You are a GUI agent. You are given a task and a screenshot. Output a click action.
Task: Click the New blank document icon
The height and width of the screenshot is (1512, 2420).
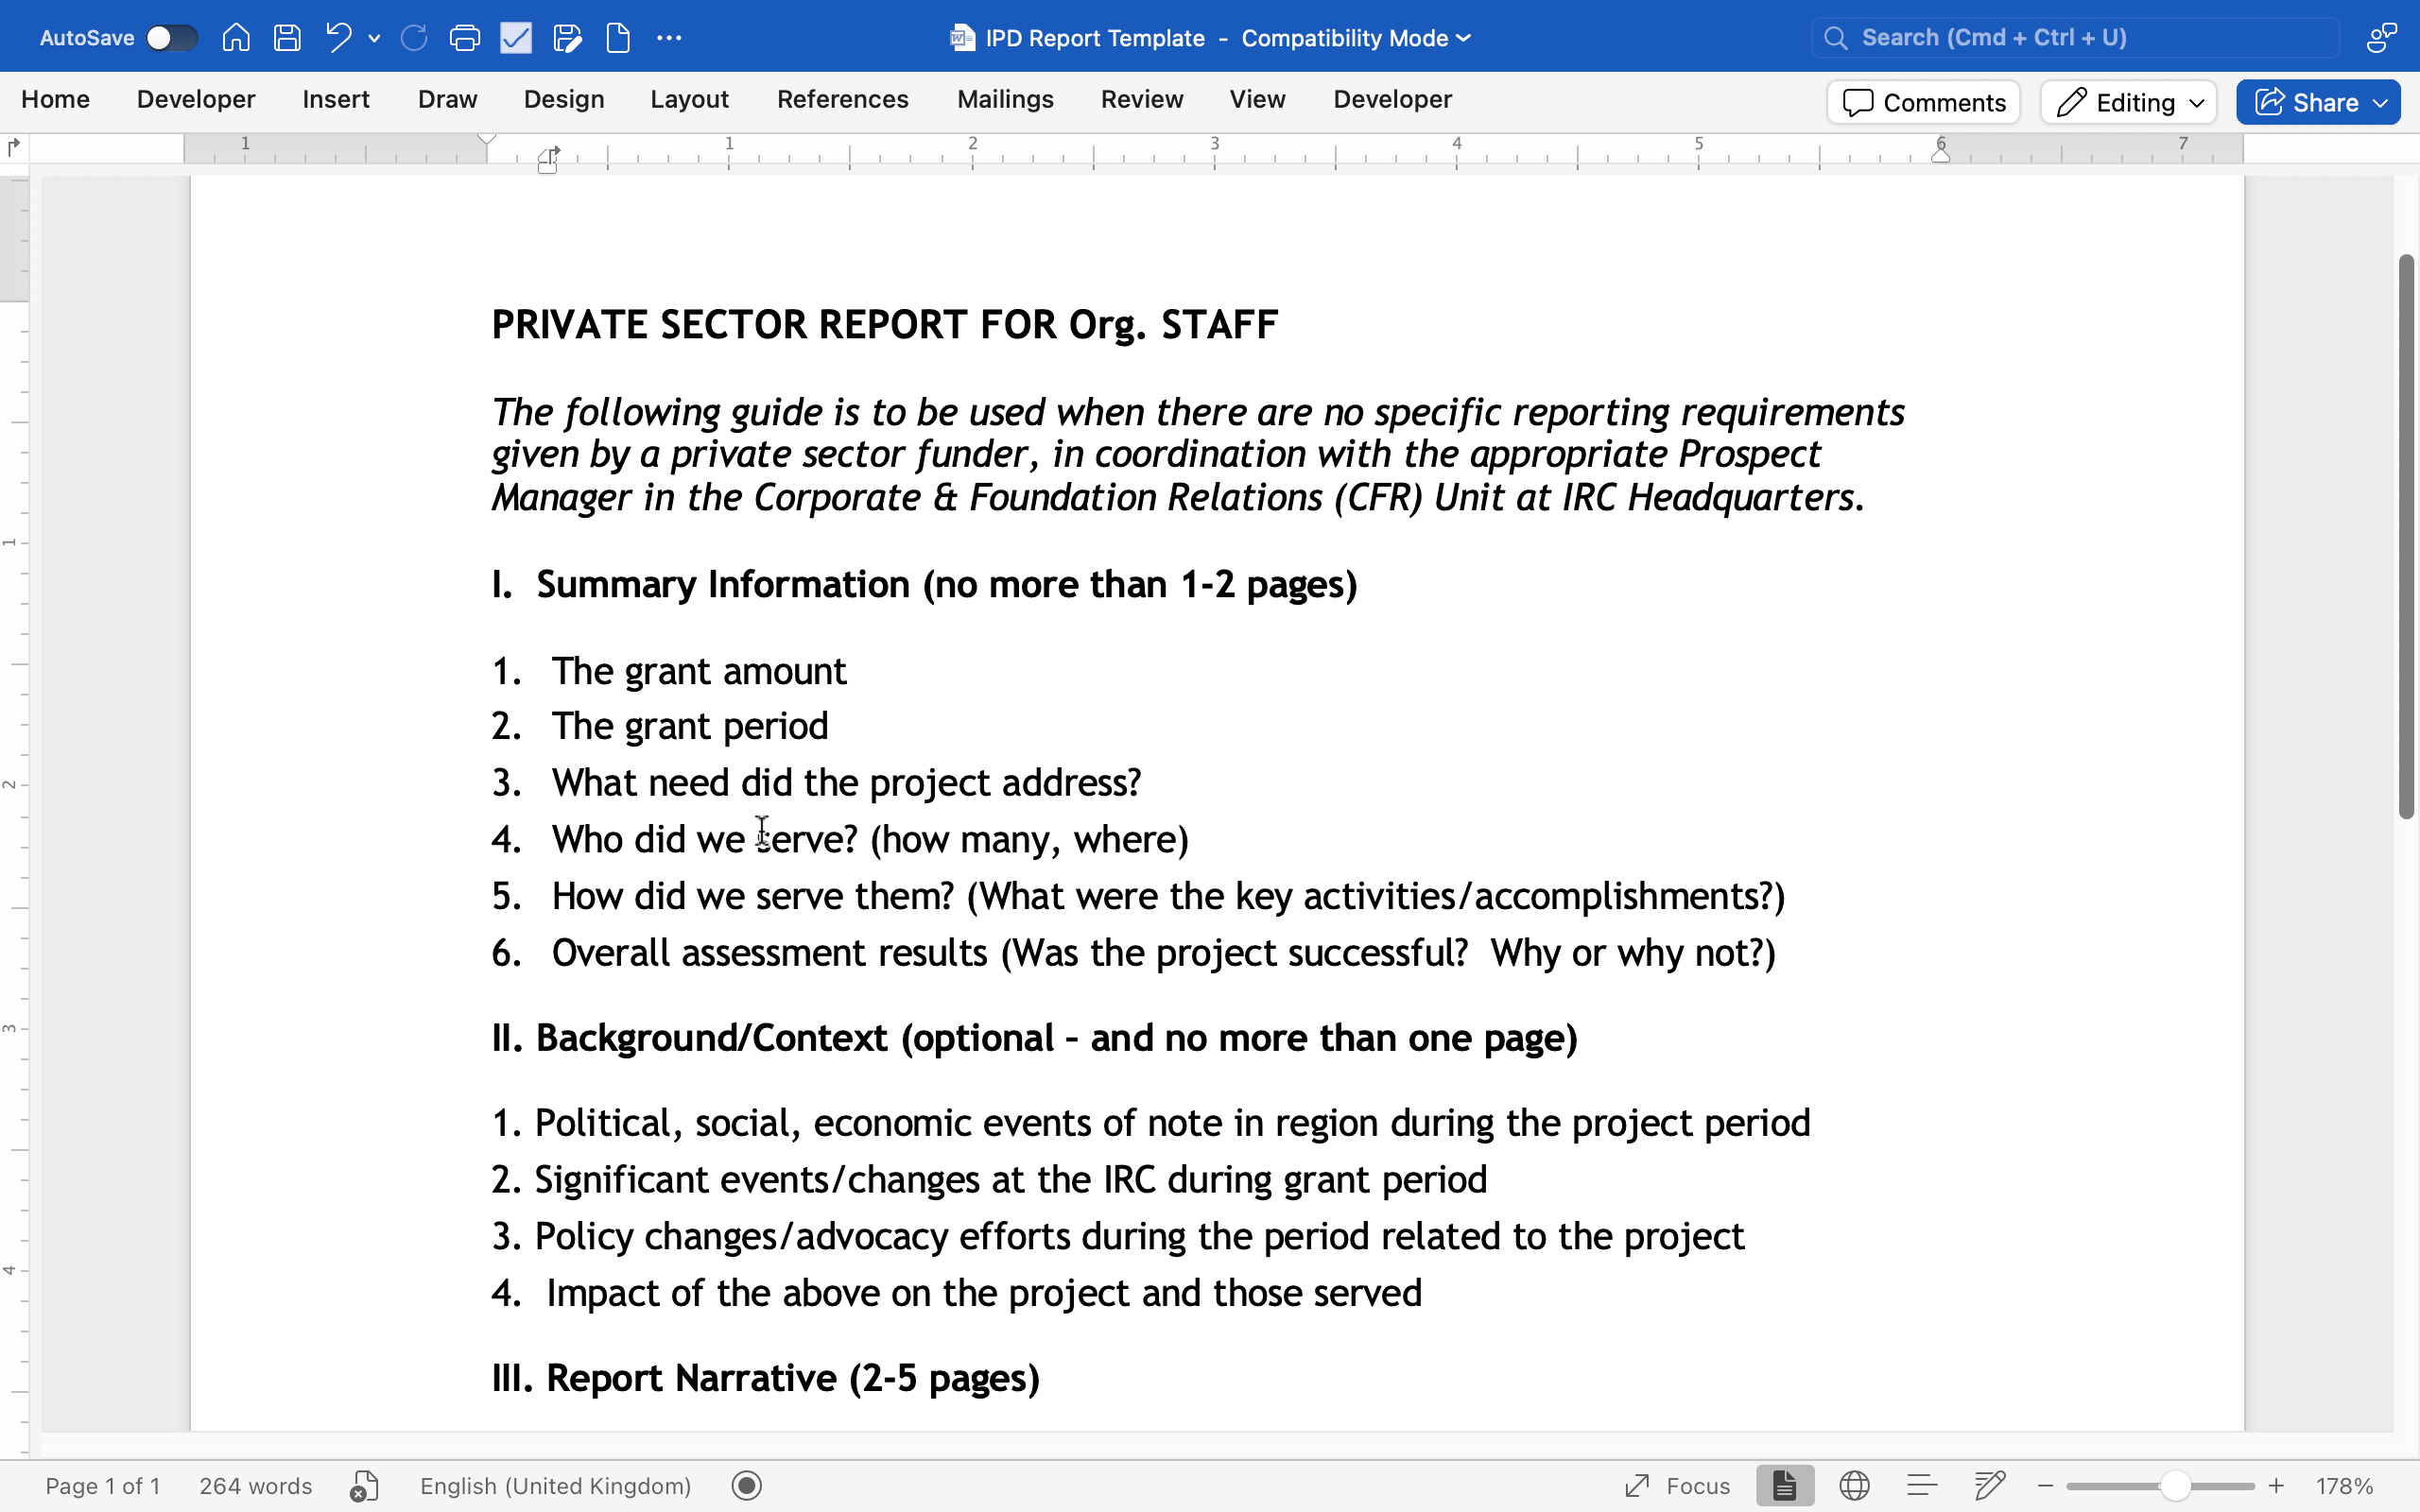618,38
